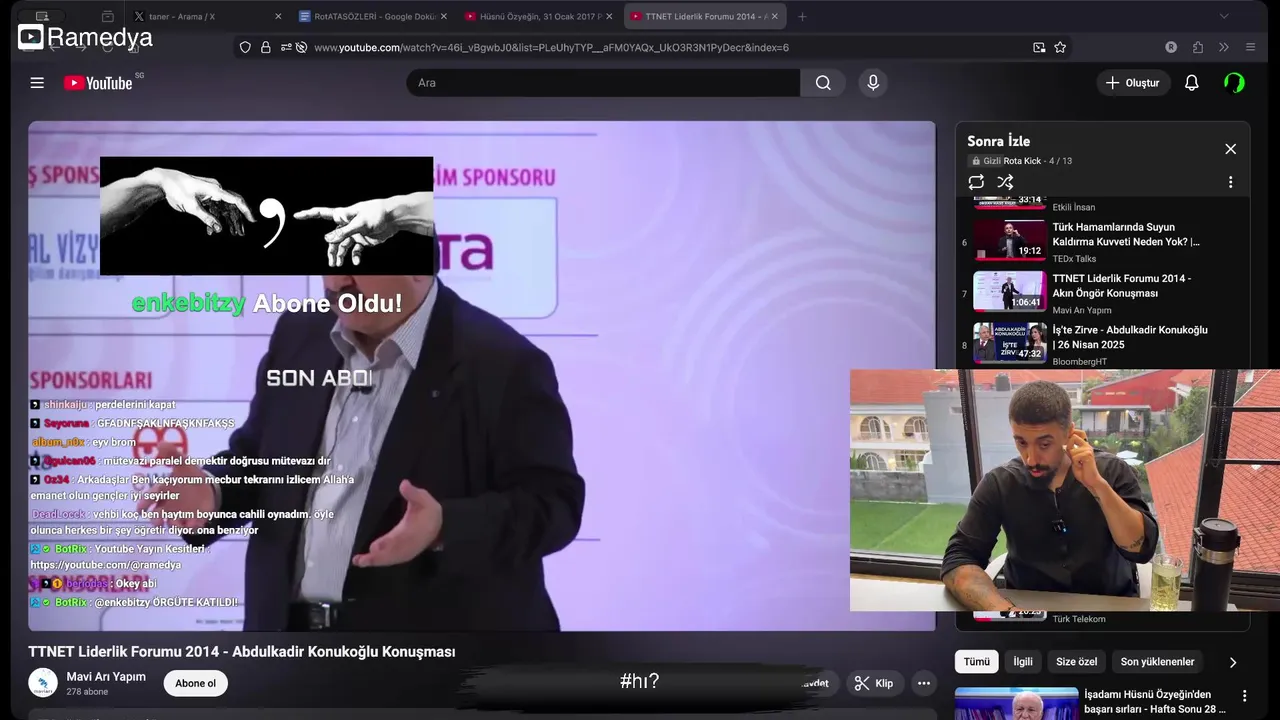Click the R extension icon in toolbar
The width and height of the screenshot is (1280, 720).
[x=1171, y=47]
